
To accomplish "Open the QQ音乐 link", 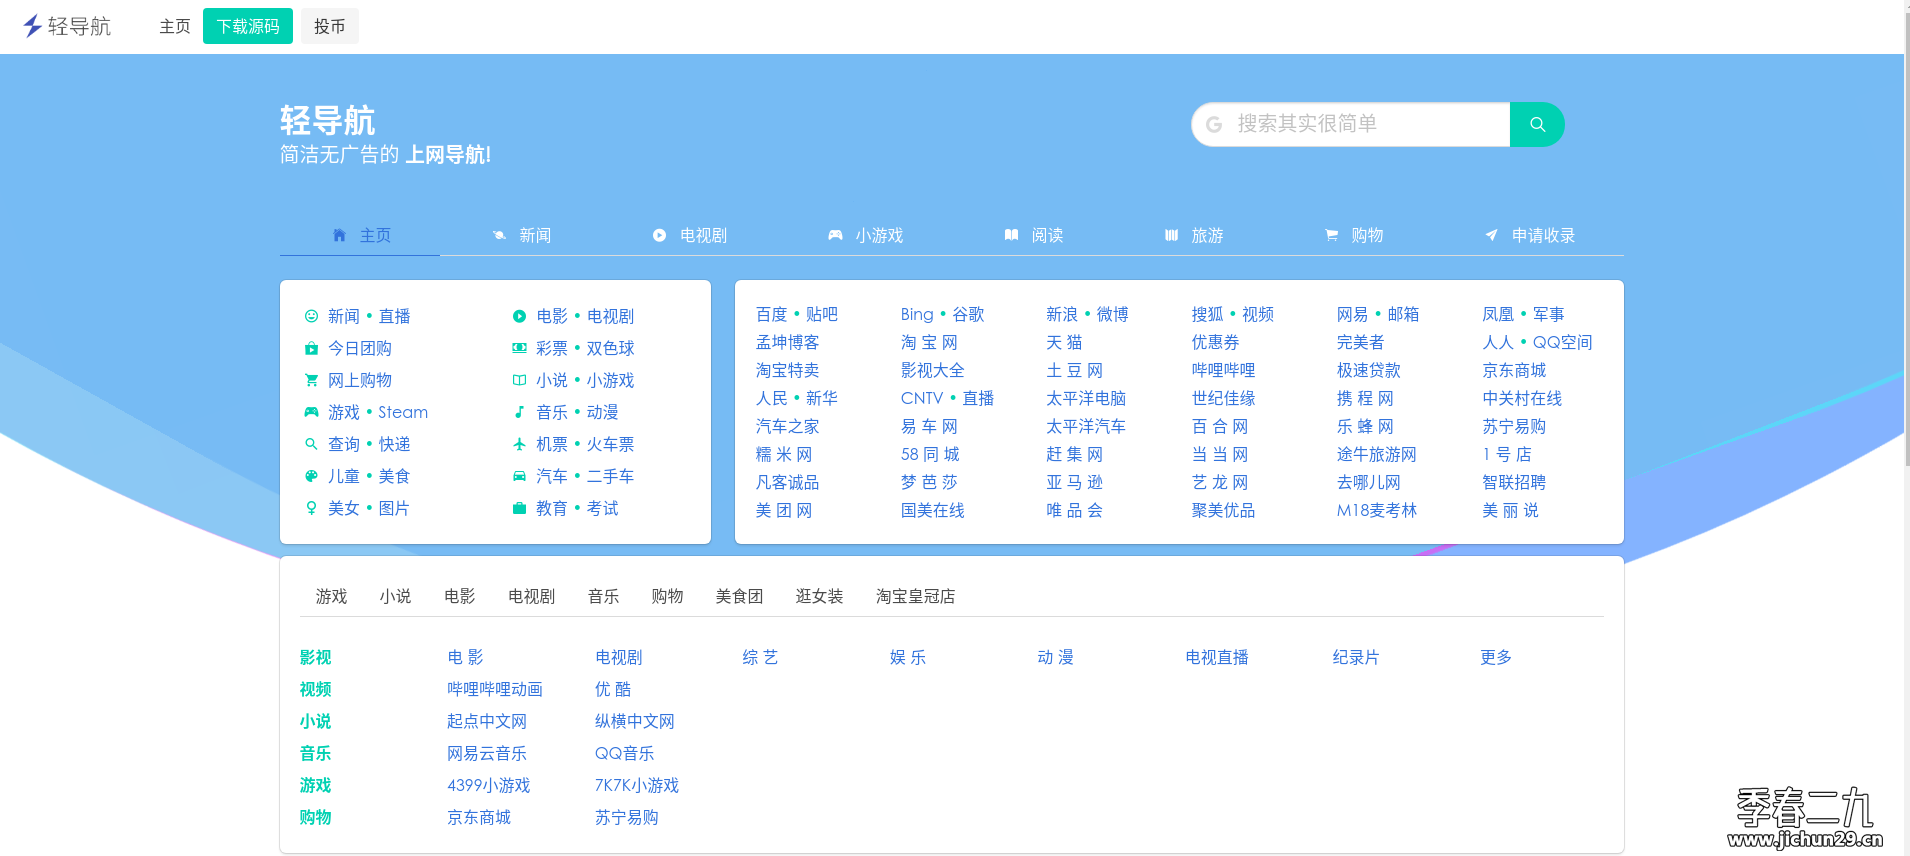I will 625,753.
